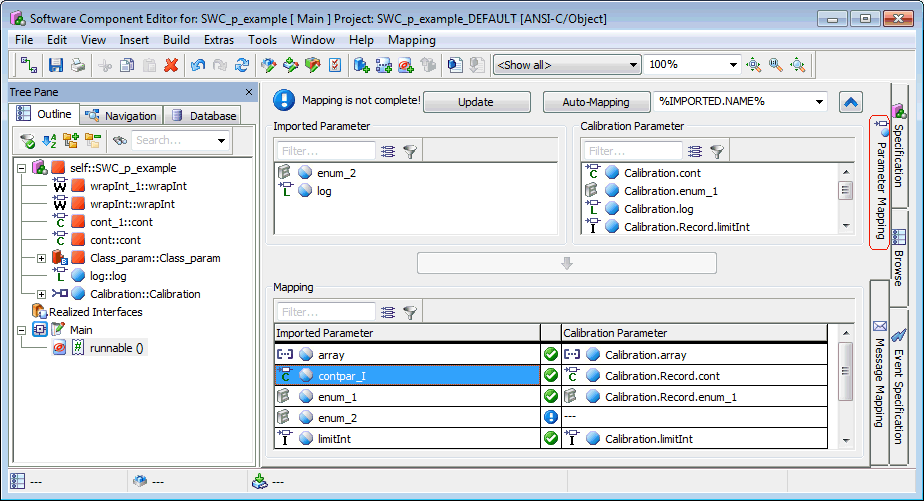Collapse the self::SWC_p_example tree node
Viewport: 924px width, 501px height.
tap(22, 168)
